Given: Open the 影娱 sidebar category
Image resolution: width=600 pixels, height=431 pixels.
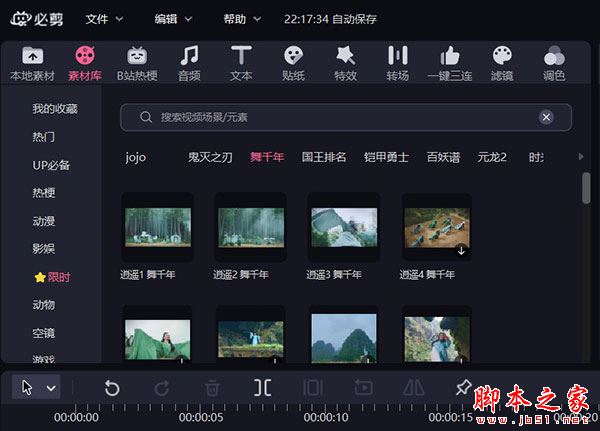Looking at the screenshot, I should point(44,249).
